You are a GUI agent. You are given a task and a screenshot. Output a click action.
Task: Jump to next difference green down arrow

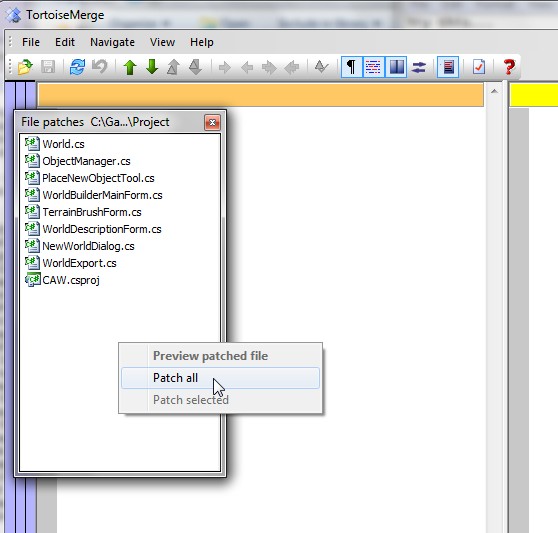click(x=152, y=67)
